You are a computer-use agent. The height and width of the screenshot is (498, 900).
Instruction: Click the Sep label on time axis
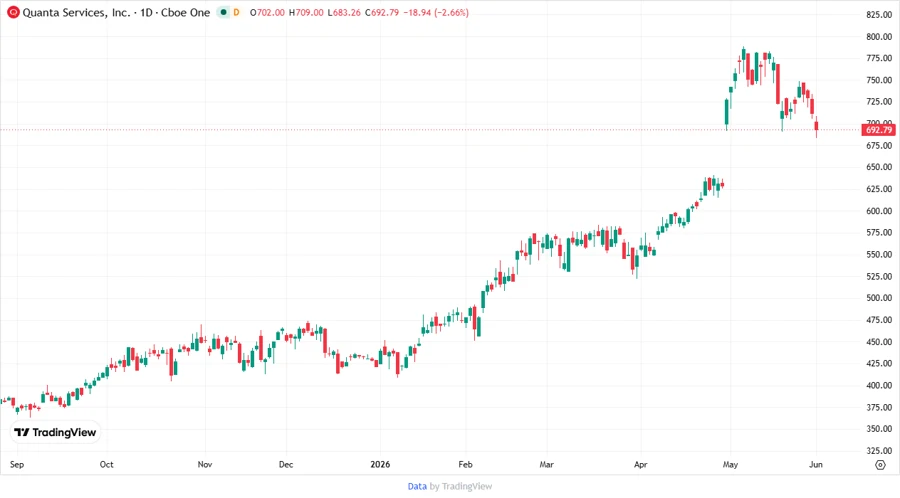17,464
